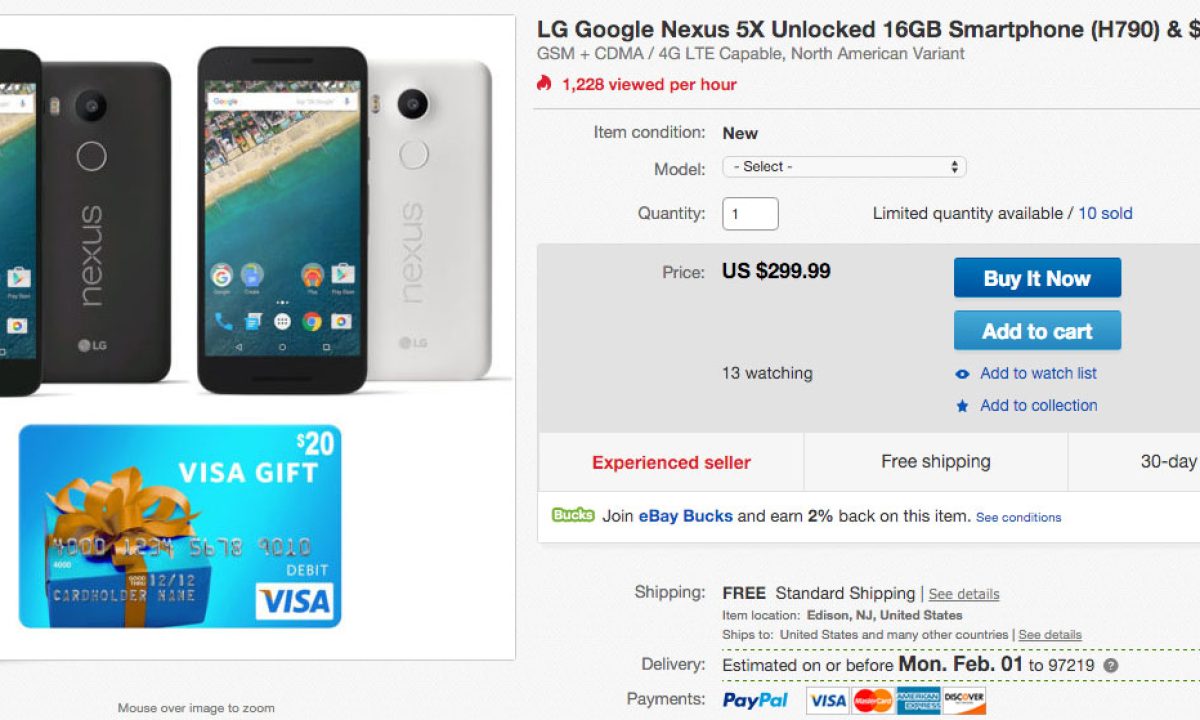Image resolution: width=1200 pixels, height=720 pixels.
Task: Click the delivery estimate help icon
Action: coord(1111,666)
